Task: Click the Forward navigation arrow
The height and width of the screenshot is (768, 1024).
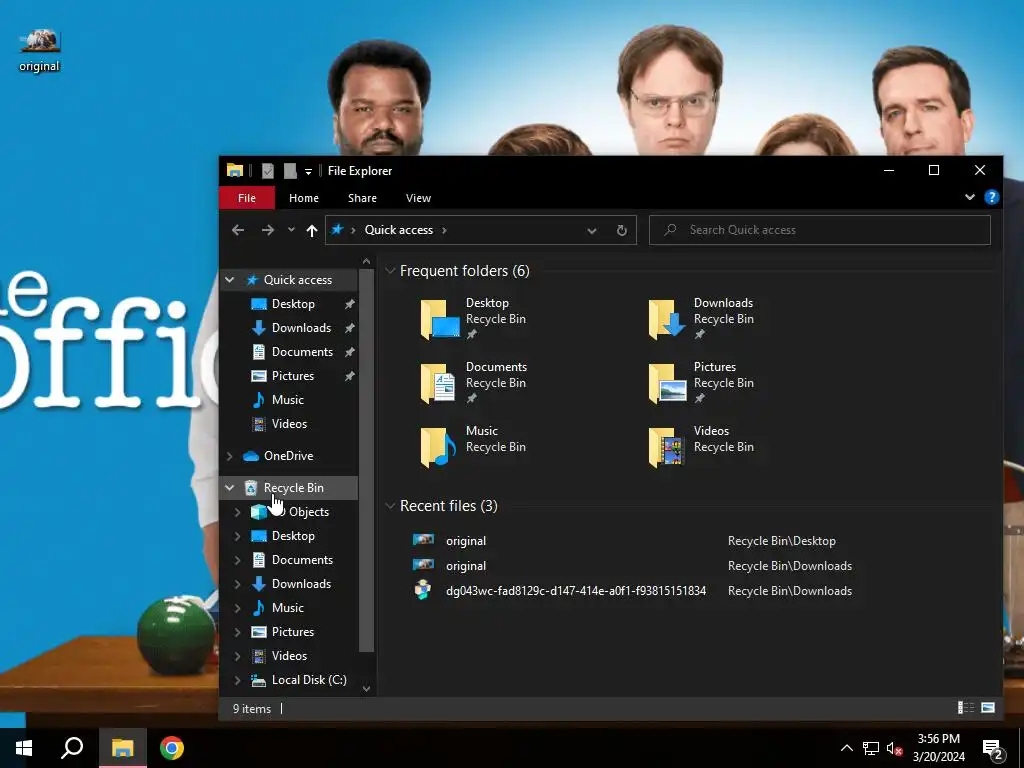Action: [x=268, y=230]
